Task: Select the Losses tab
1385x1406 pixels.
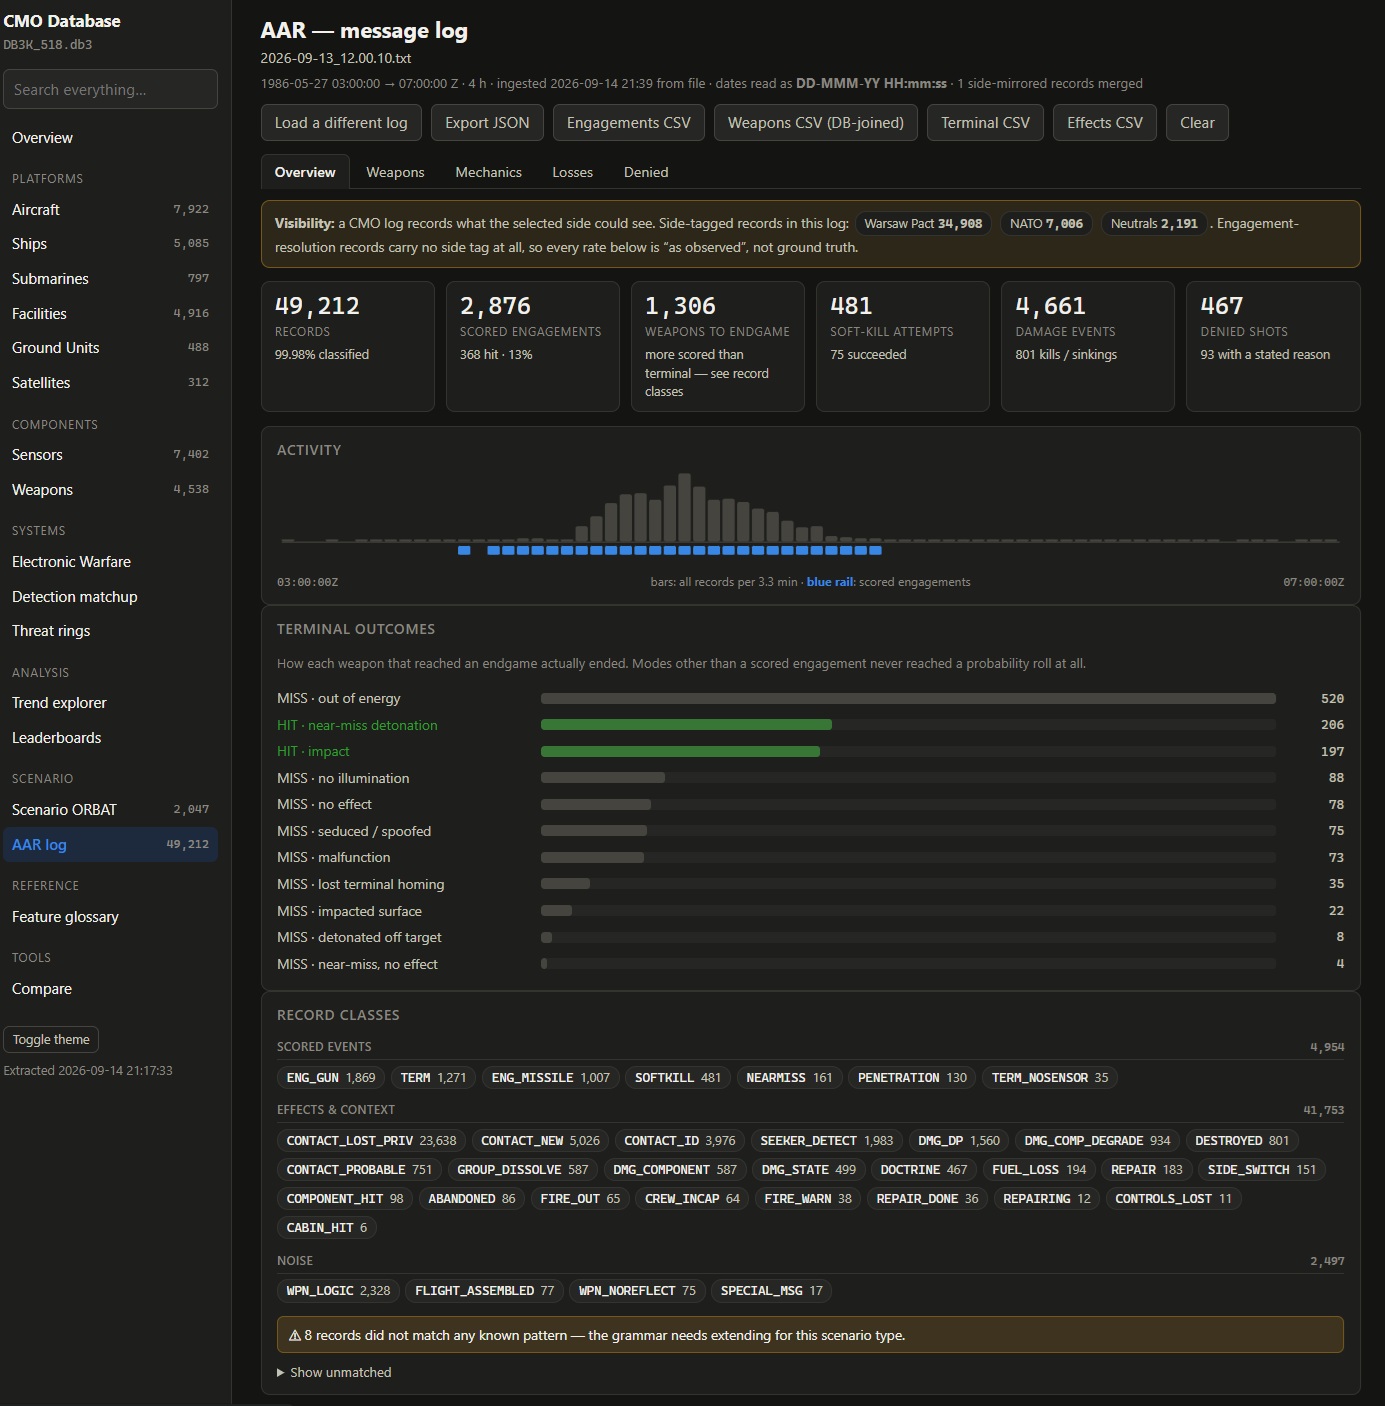Action: [572, 172]
